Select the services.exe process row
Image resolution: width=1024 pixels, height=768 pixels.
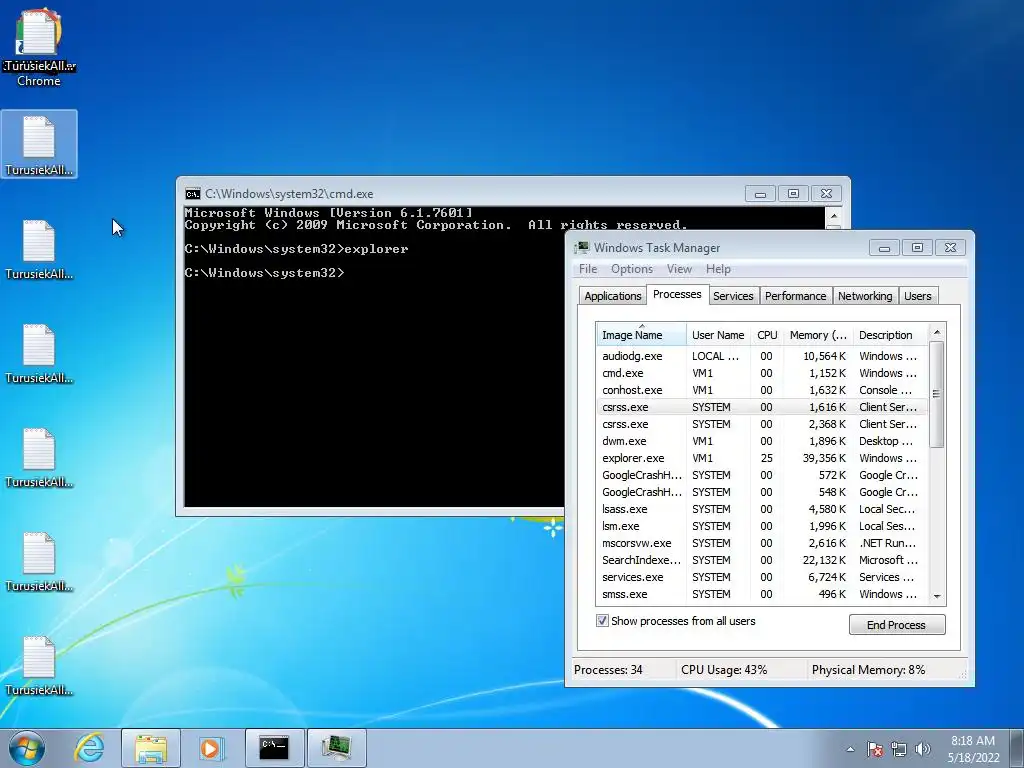761,577
